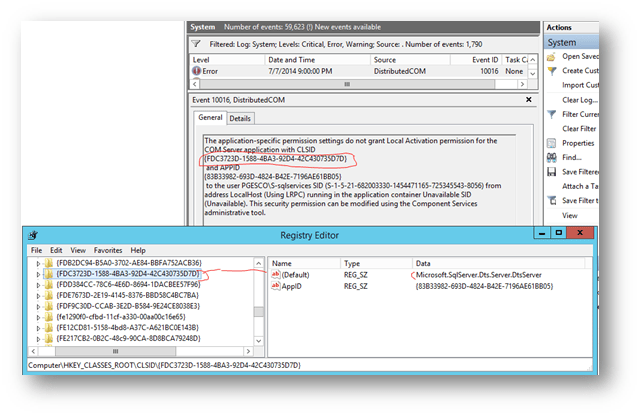
Task: Click the (Default) string value icon
Action: pyautogui.click(x=276, y=273)
